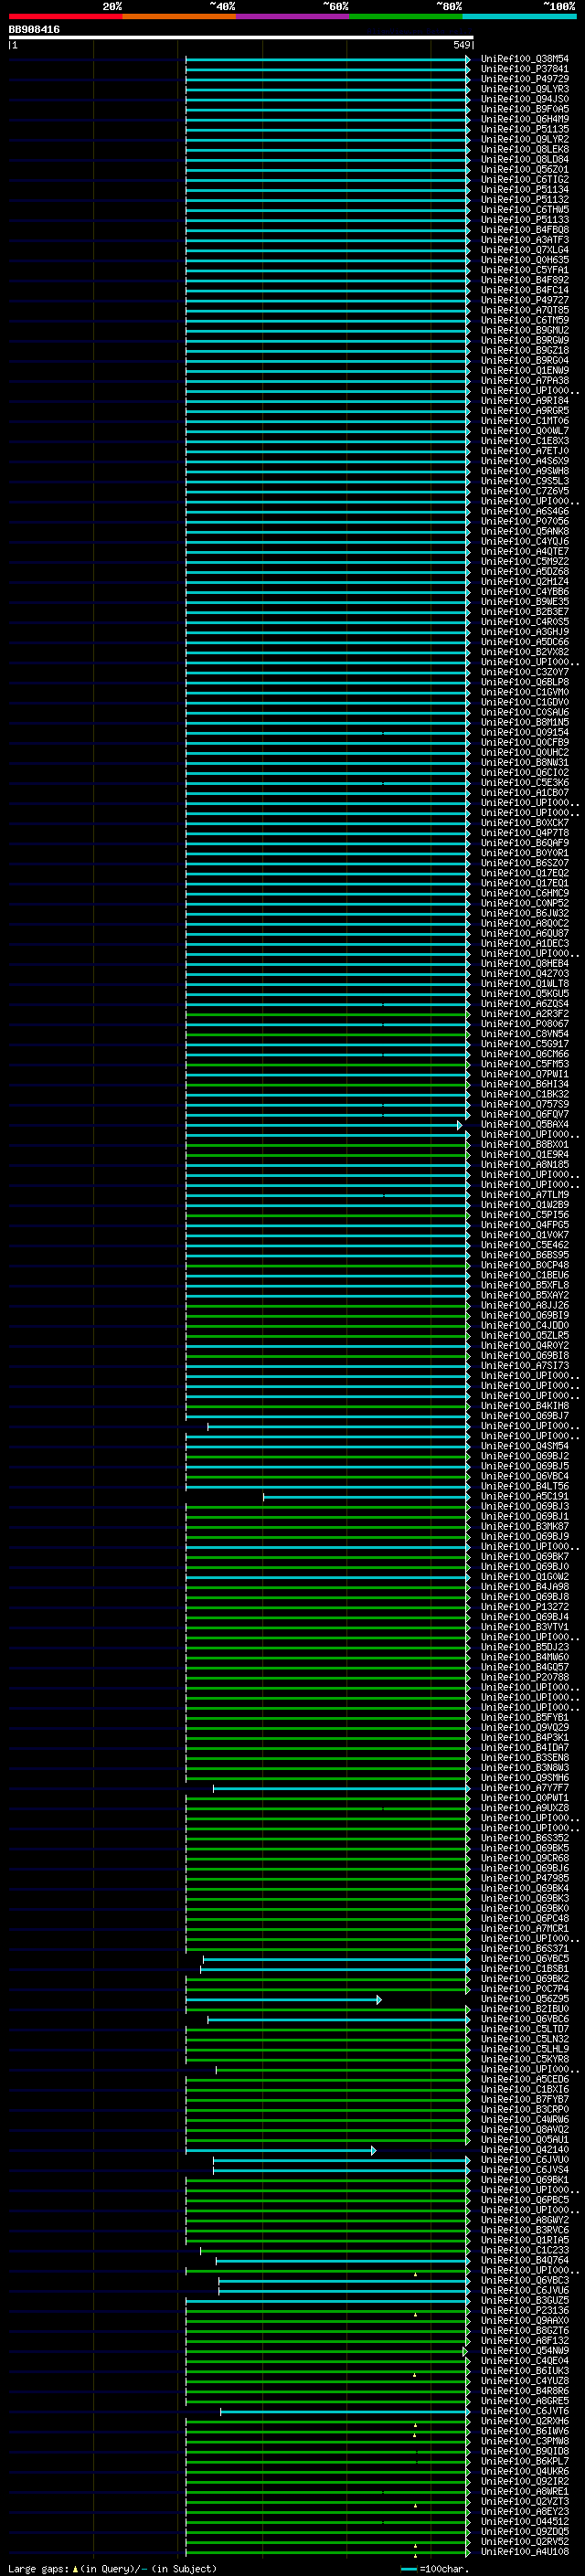Click the cyan ~100% identity legend bar
This screenshot has height=2576, width=585.
(520, 16)
